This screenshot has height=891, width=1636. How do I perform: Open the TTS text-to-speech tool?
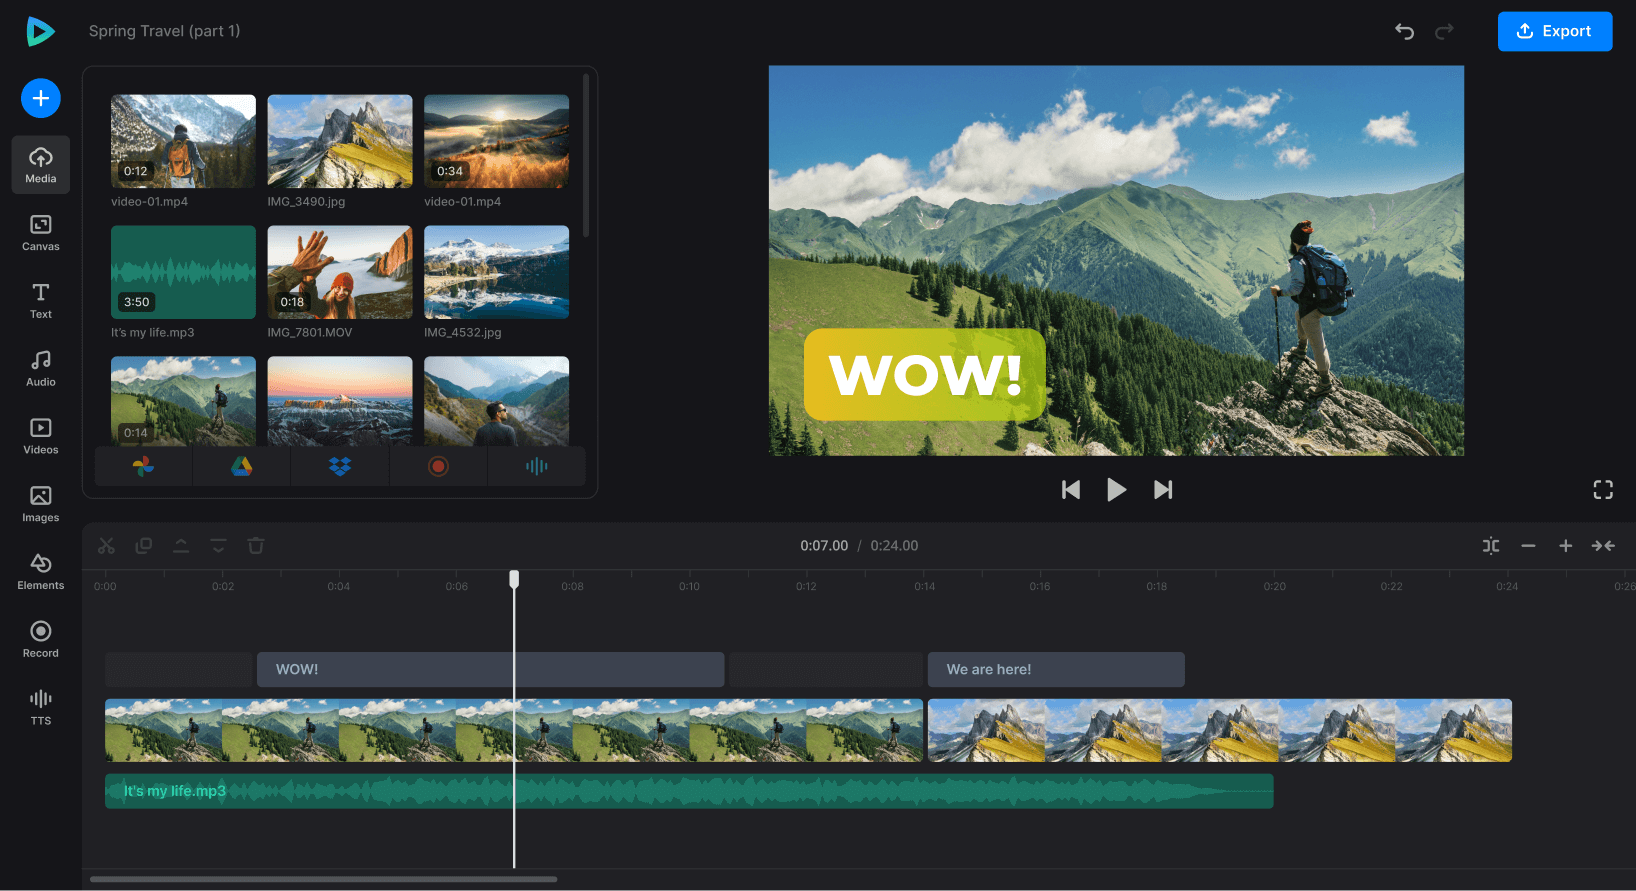click(x=41, y=706)
